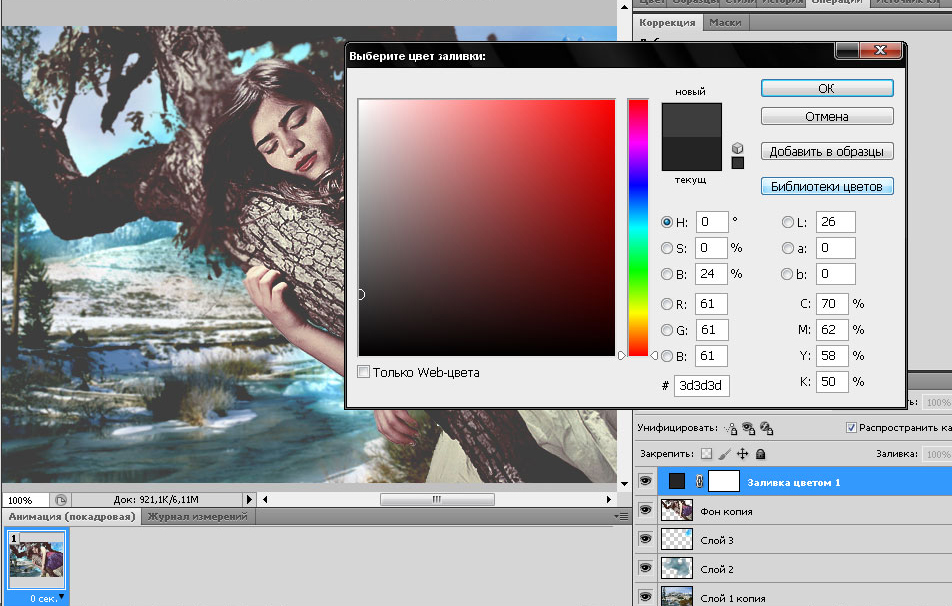Toggle visibility of Слой 2
Image resolution: width=952 pixels, height=606 pixels.
[x=645, y=568]
